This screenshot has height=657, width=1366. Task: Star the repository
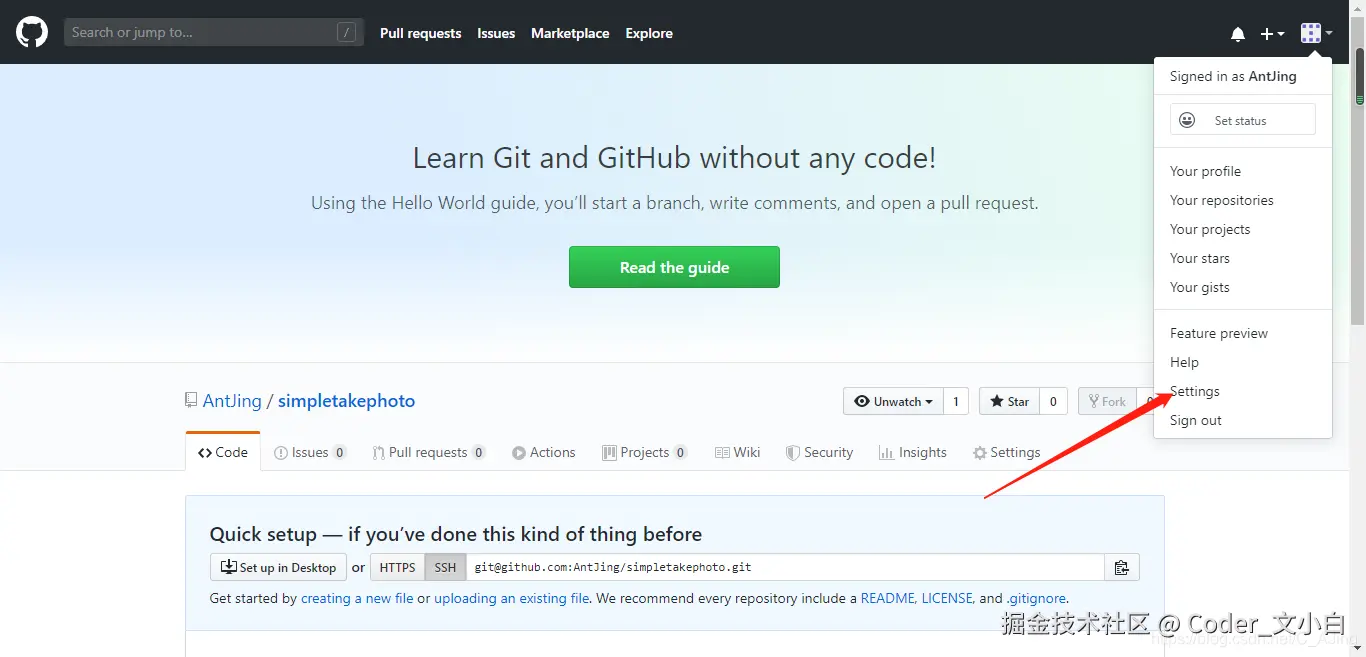[x=1009, y=401]
